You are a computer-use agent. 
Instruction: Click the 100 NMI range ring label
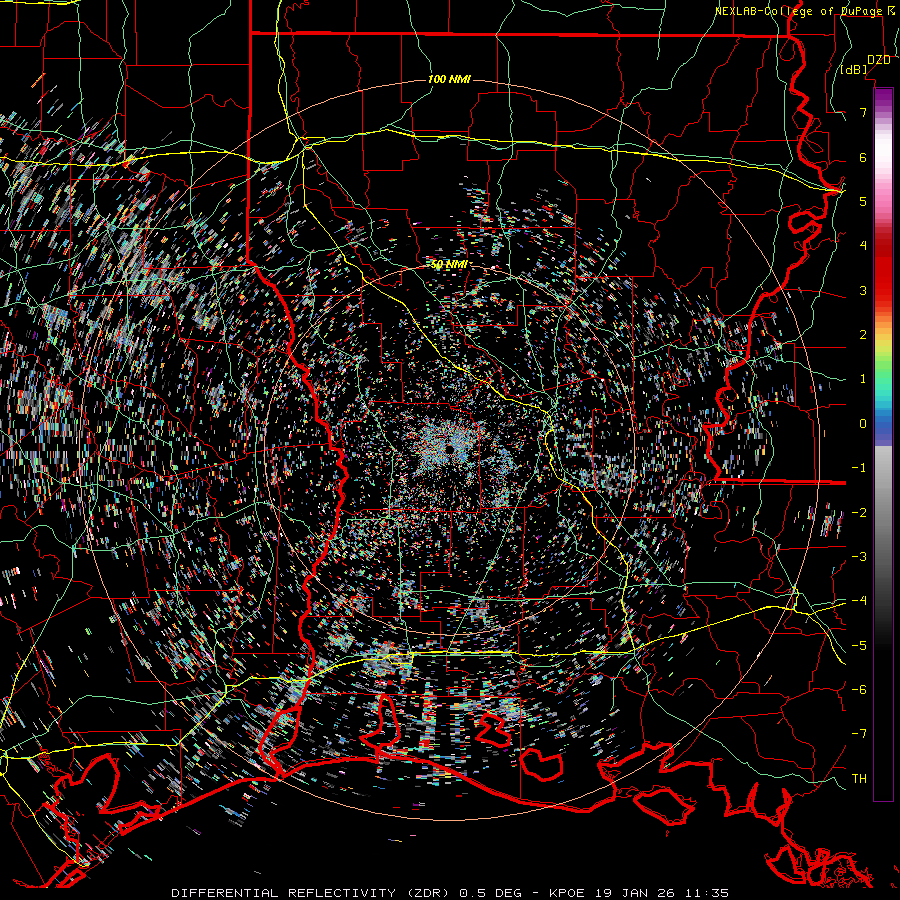click(449, 79)
